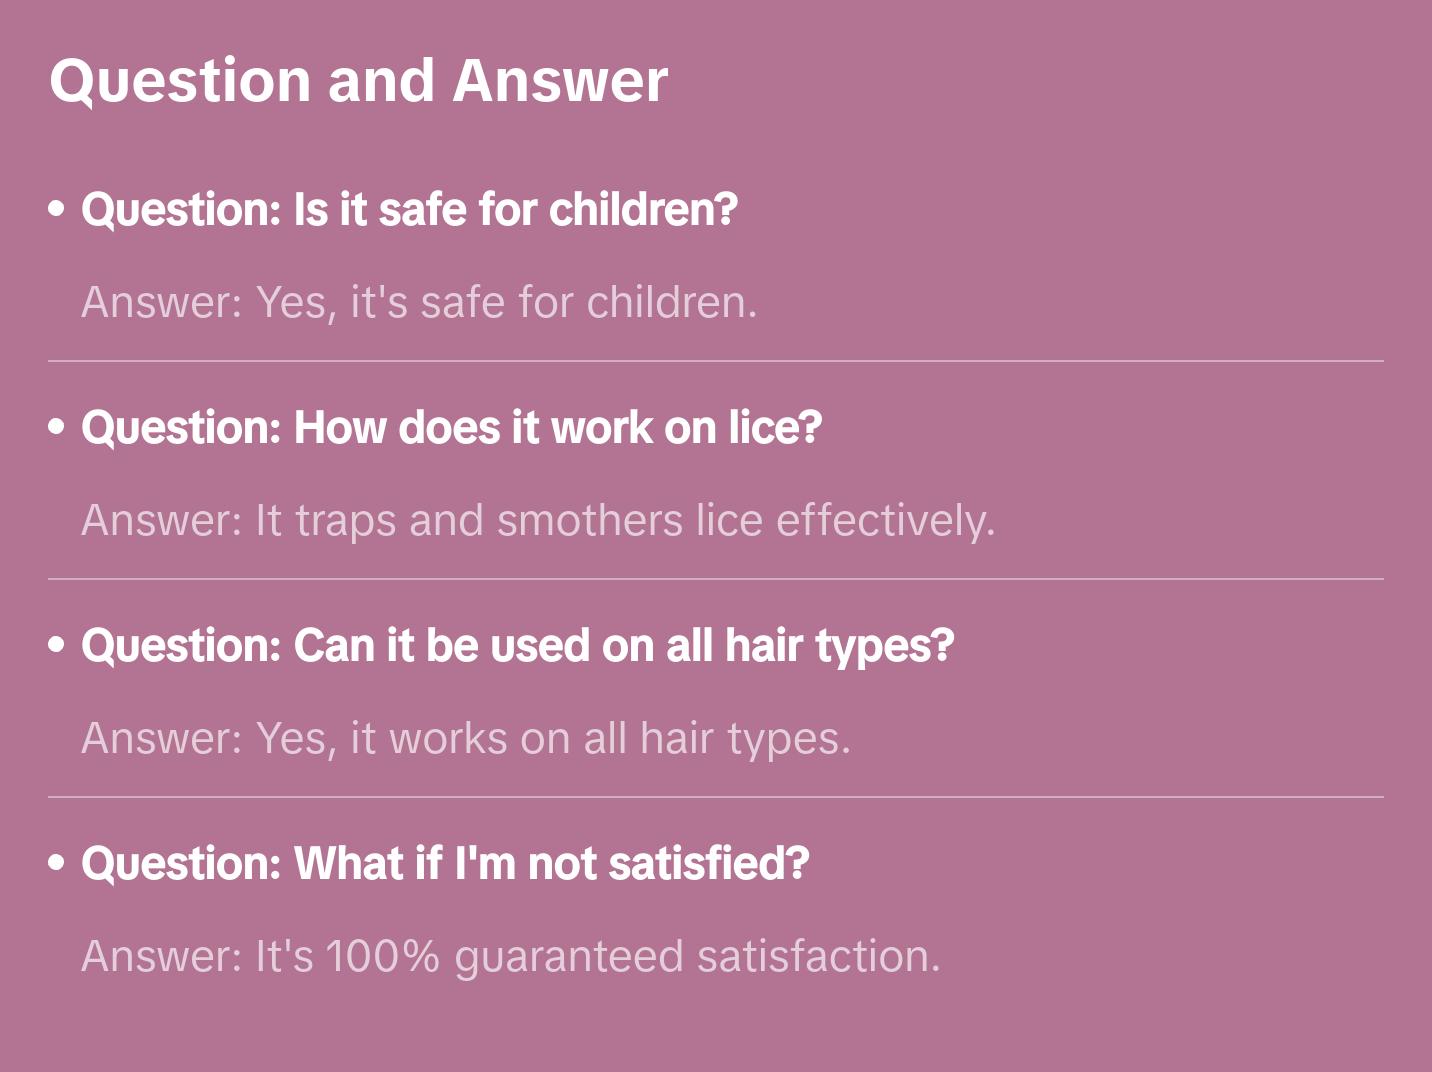Click the word 'smothers' in the lice answer
Viewport: 1432px width, 1072px height.
pyautogui.click(x=590, y=520)
